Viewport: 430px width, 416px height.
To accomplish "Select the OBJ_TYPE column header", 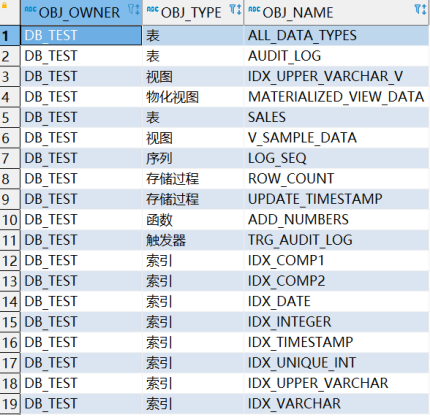I will point(193,12).
